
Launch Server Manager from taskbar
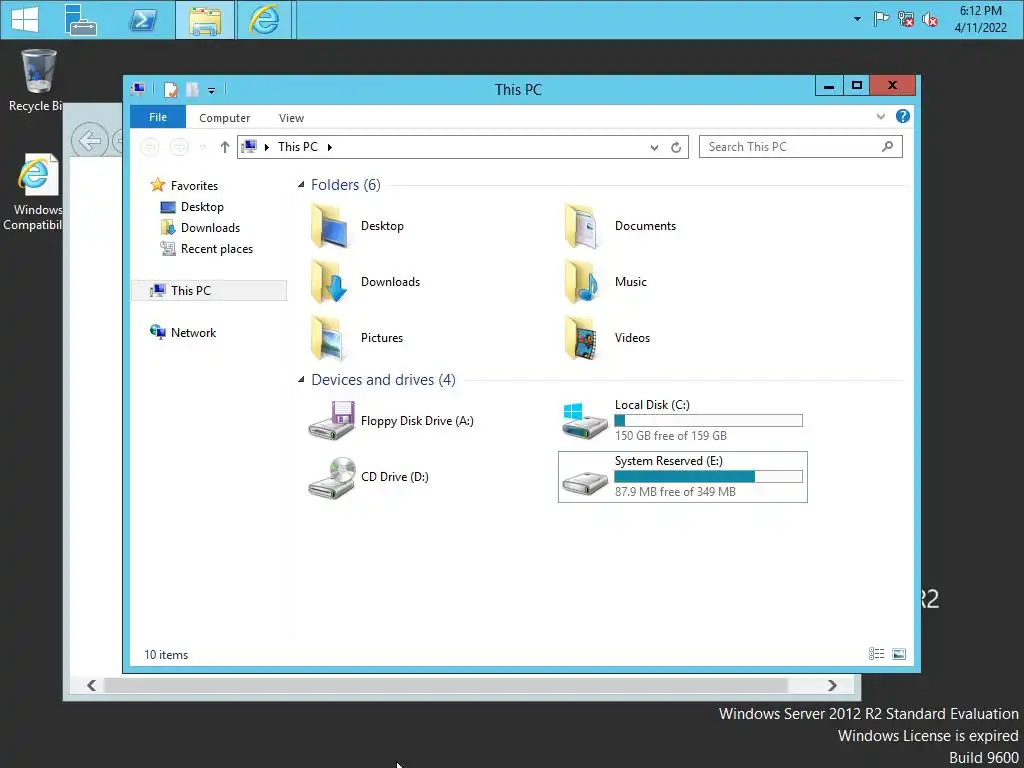[81, 20]
